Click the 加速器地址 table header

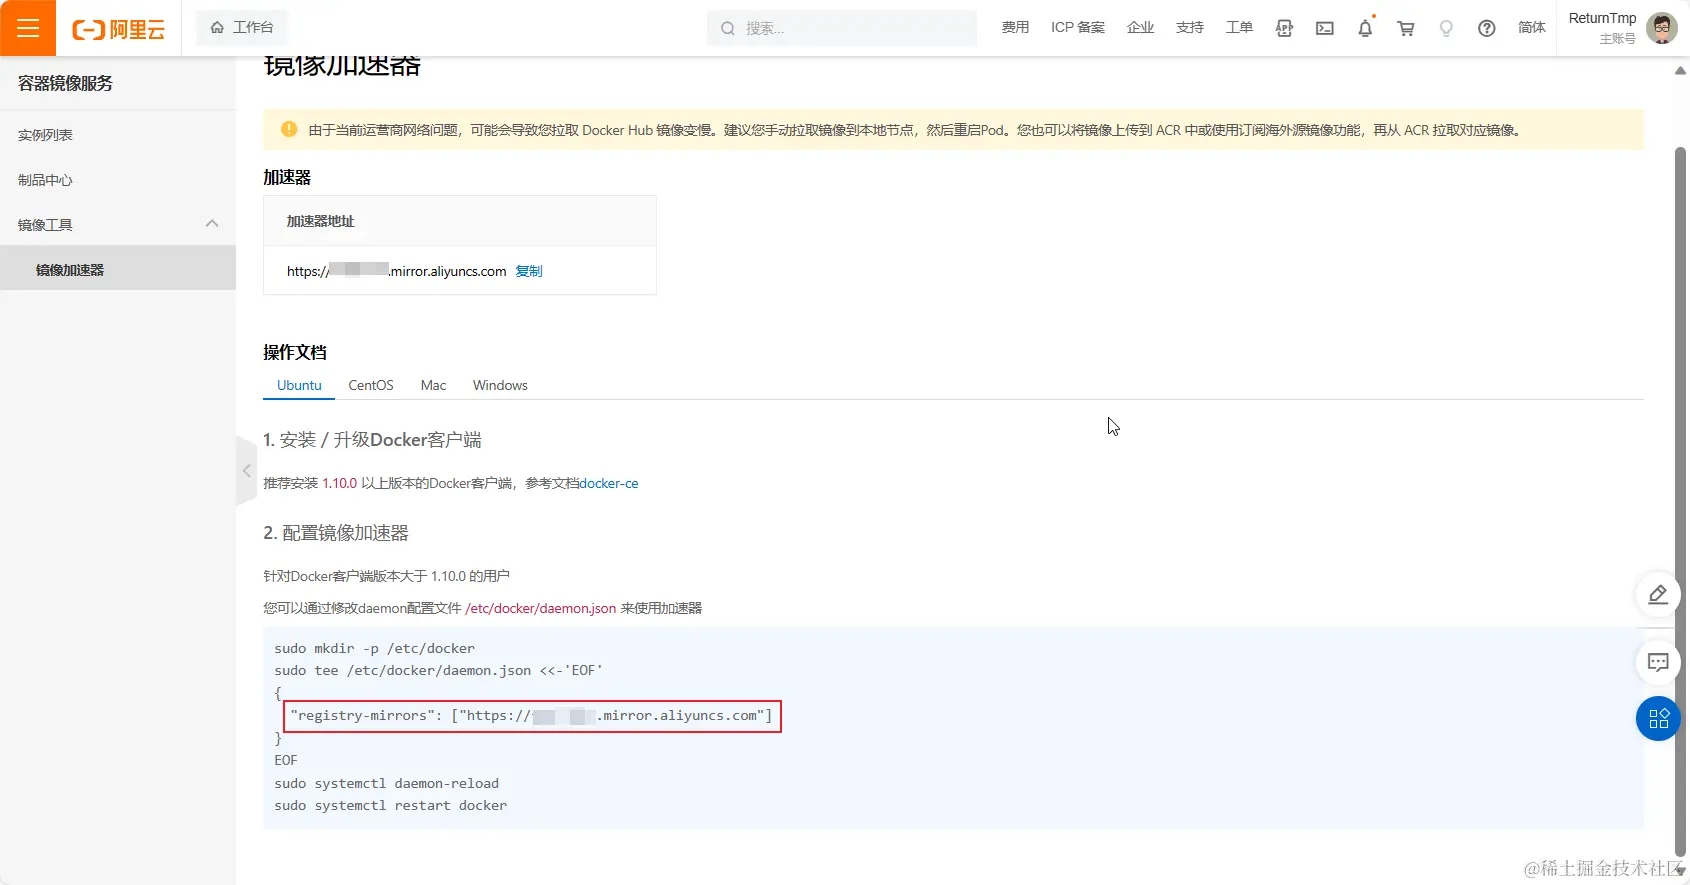click(x=320, y=221)
